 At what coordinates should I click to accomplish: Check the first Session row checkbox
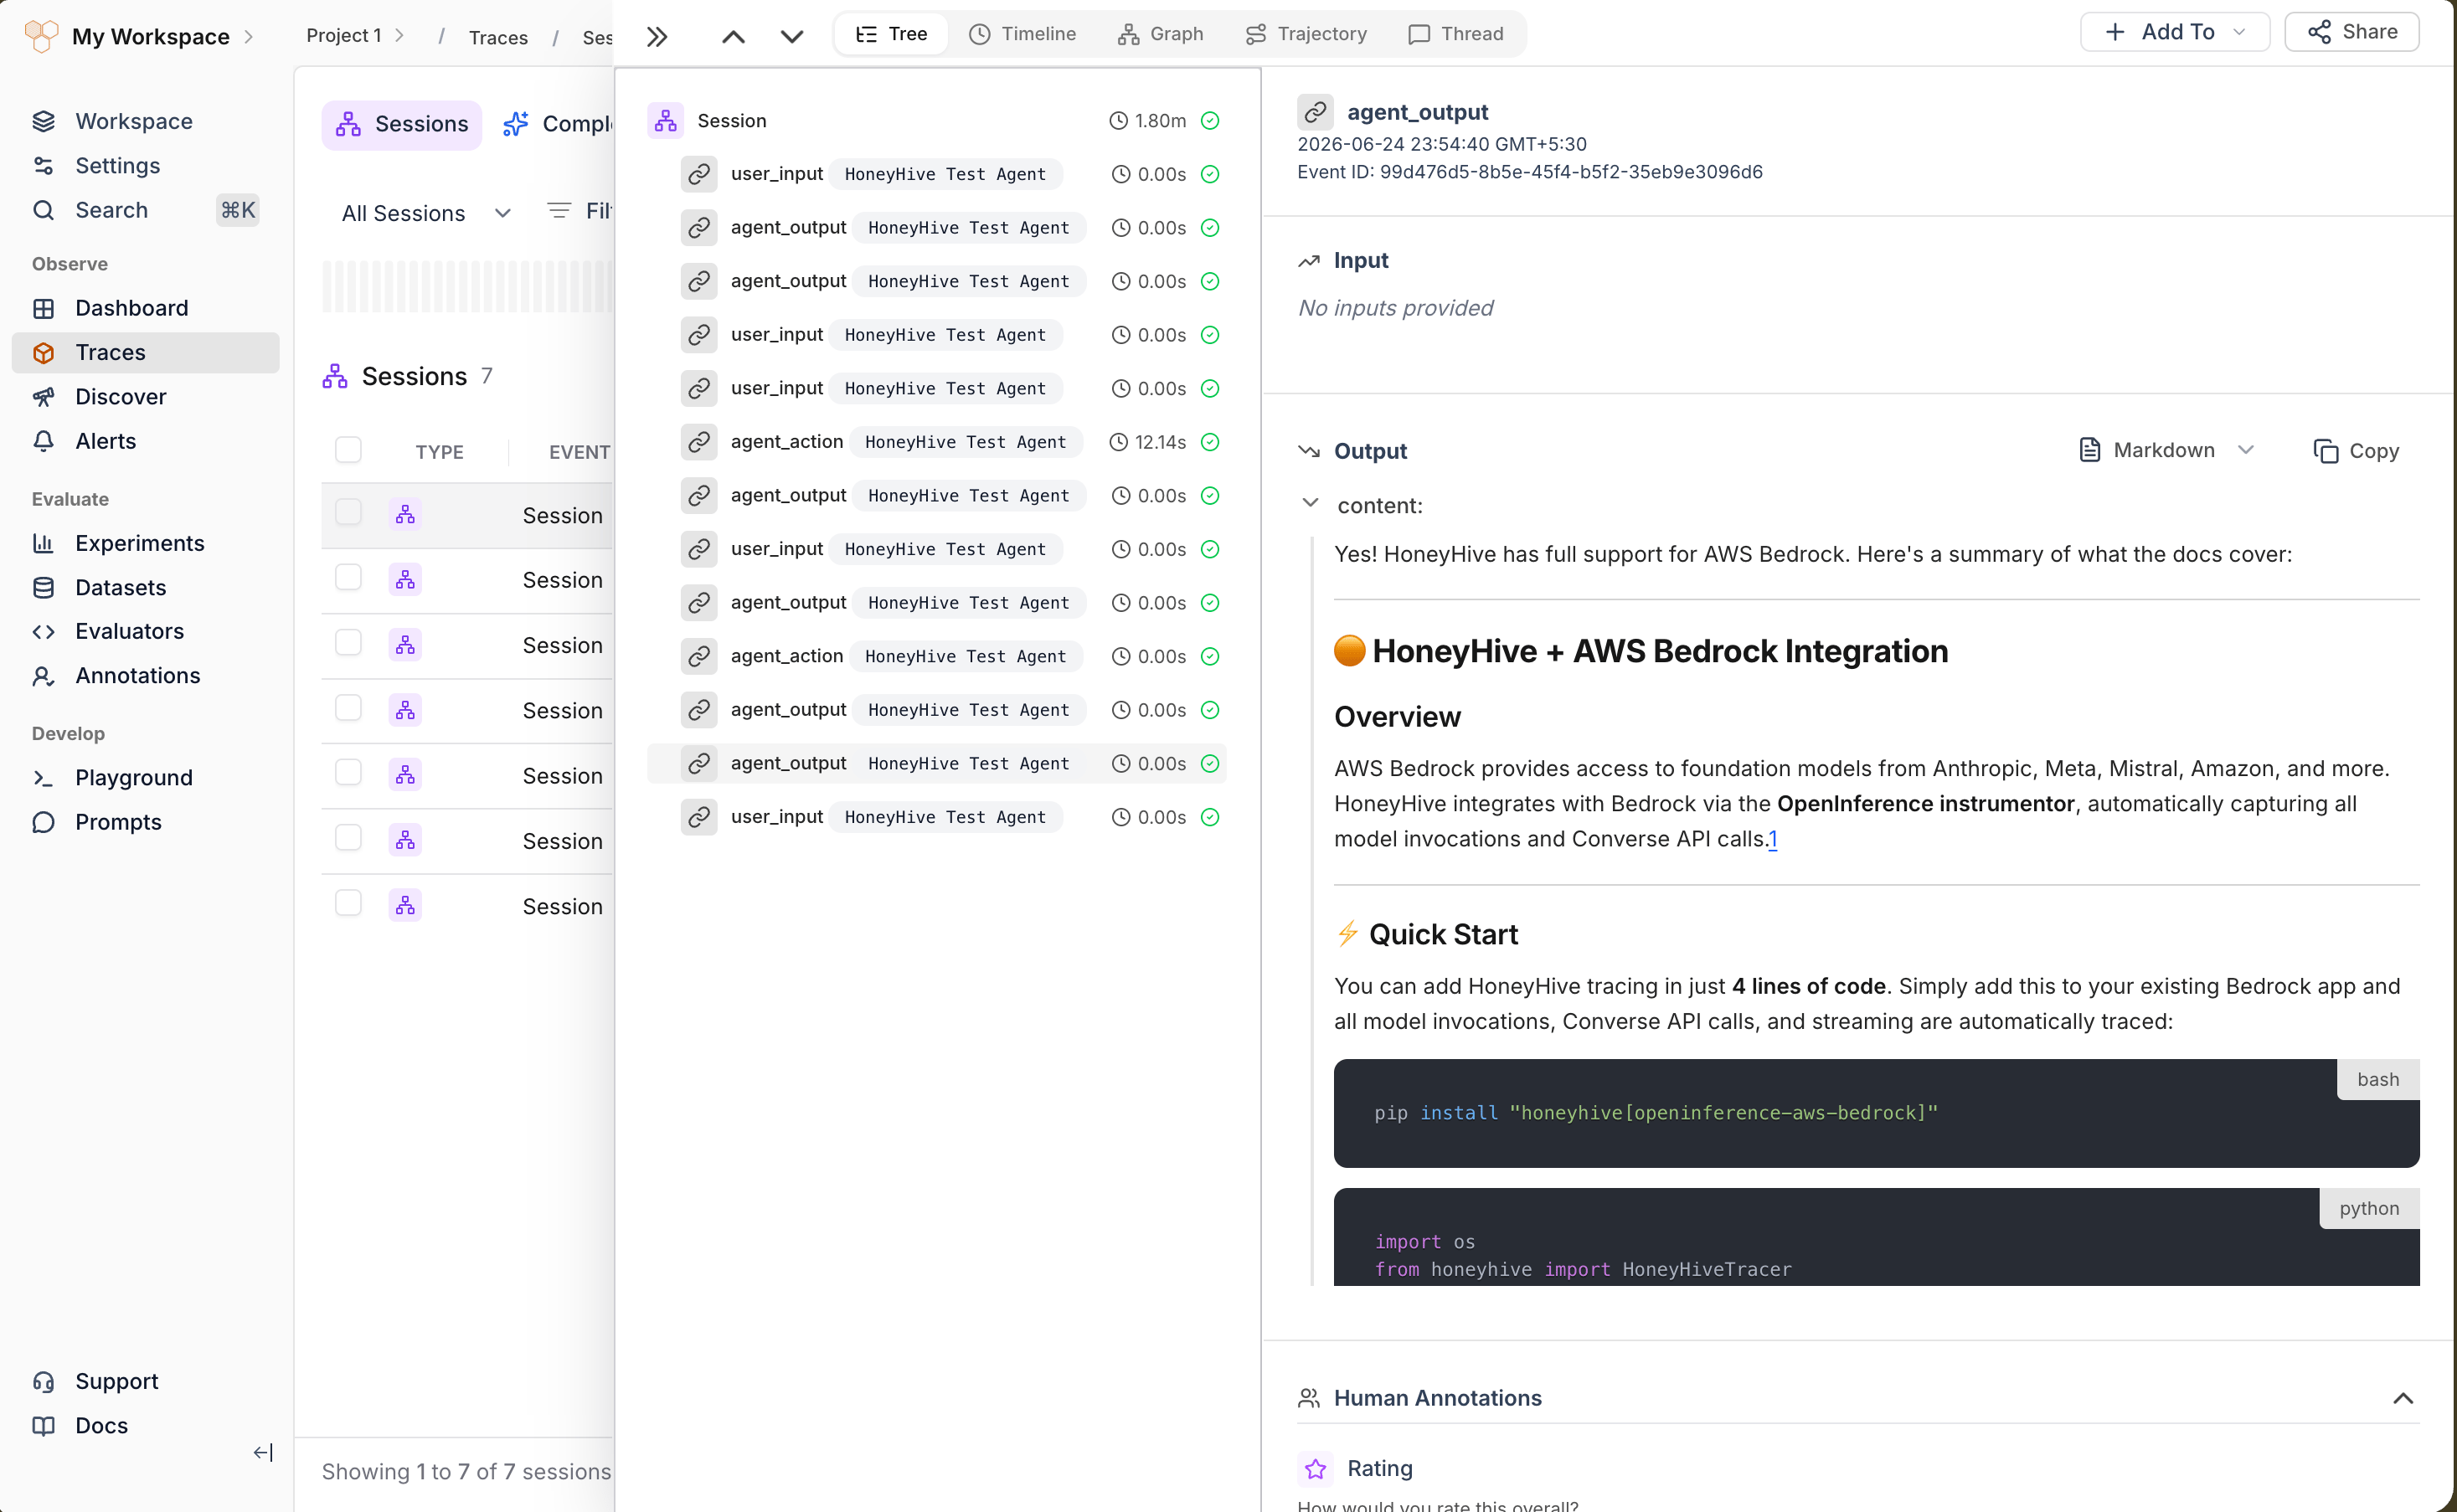348,512
